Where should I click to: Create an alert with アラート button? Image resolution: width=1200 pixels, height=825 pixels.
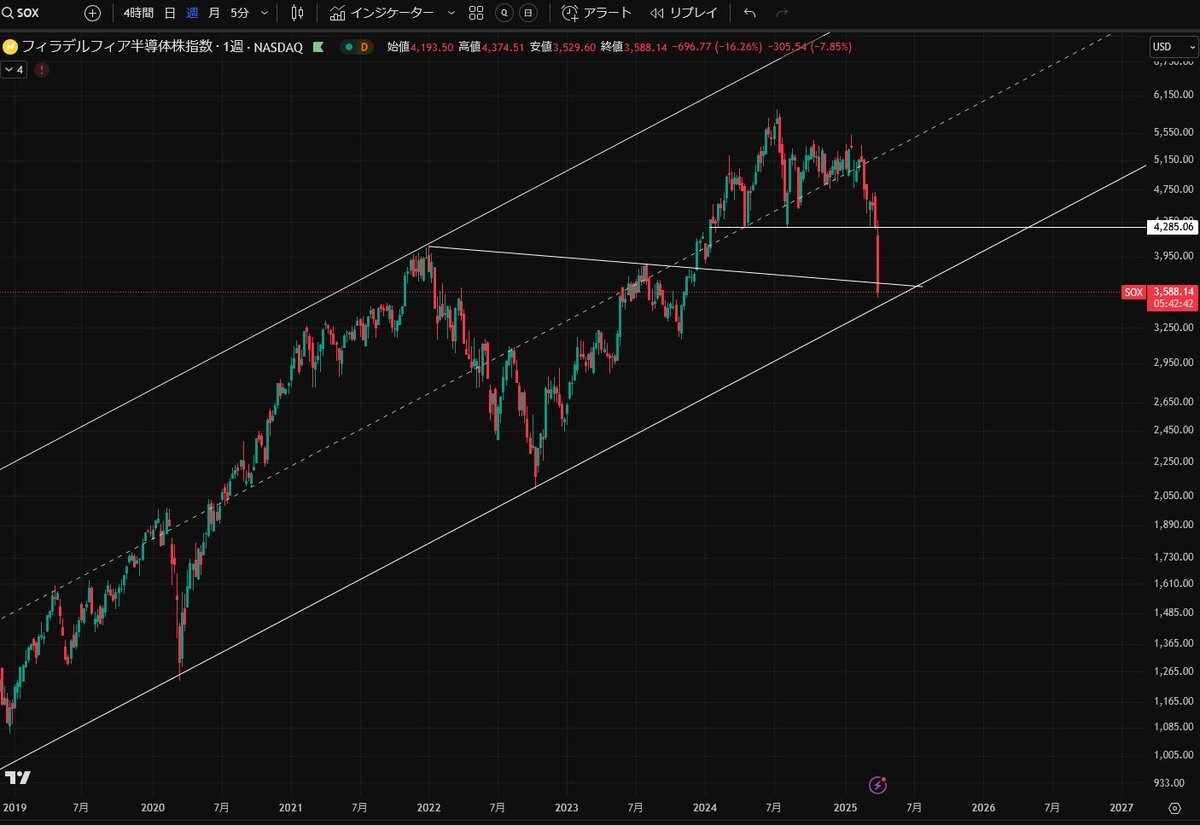[x=597, y=13]
